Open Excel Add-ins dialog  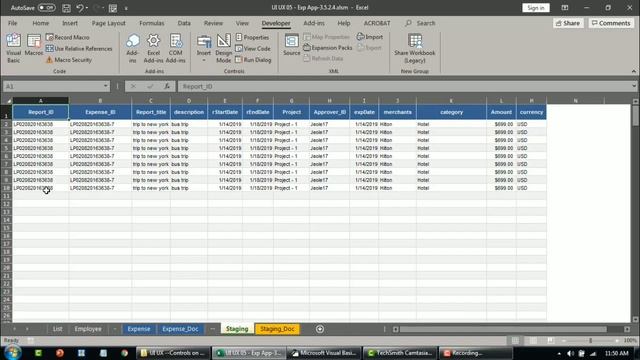coord(153,48)
